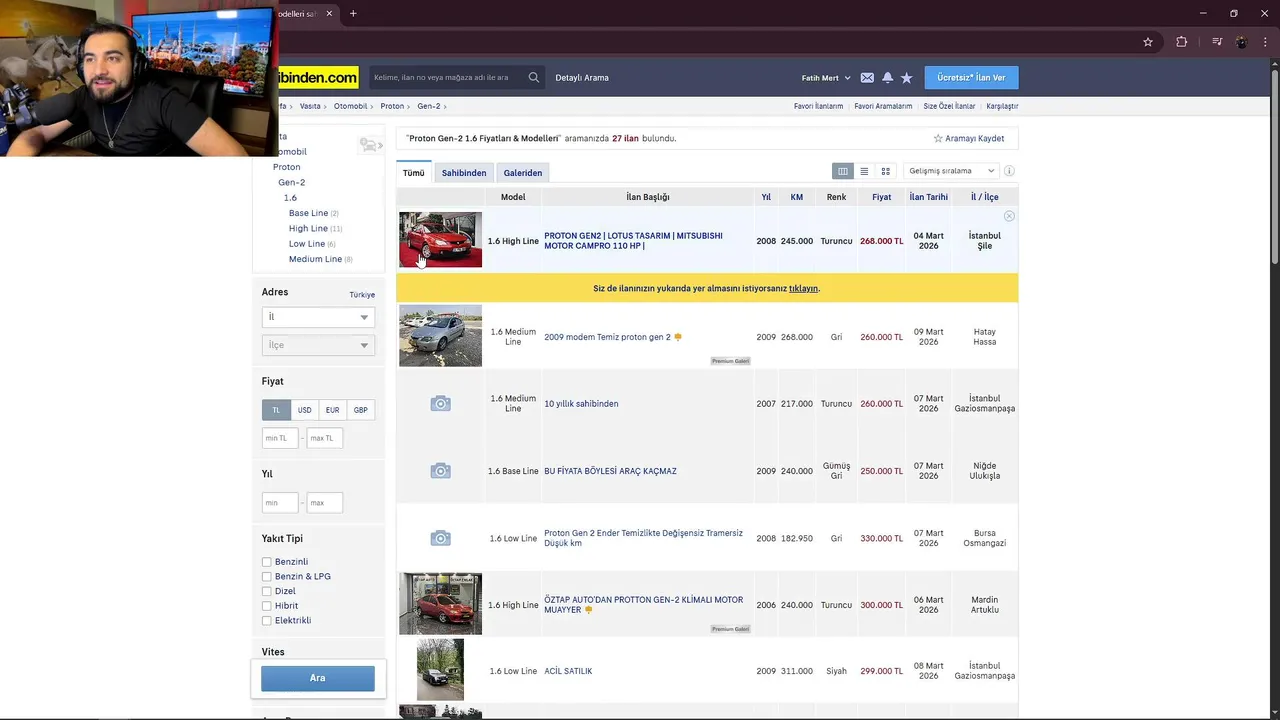Open 2009 model Temiz proton gen 2 listing
Screen dimensions: 1280x720
(x=607, y=337)
